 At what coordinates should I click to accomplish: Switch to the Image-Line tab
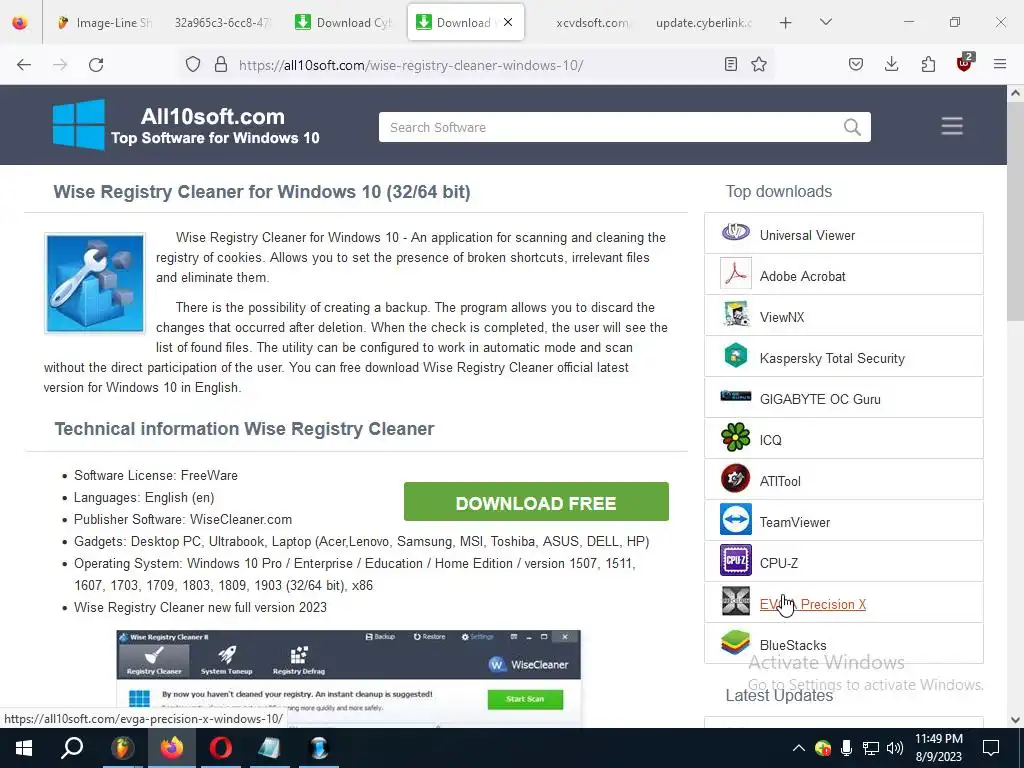coord(104,23)
